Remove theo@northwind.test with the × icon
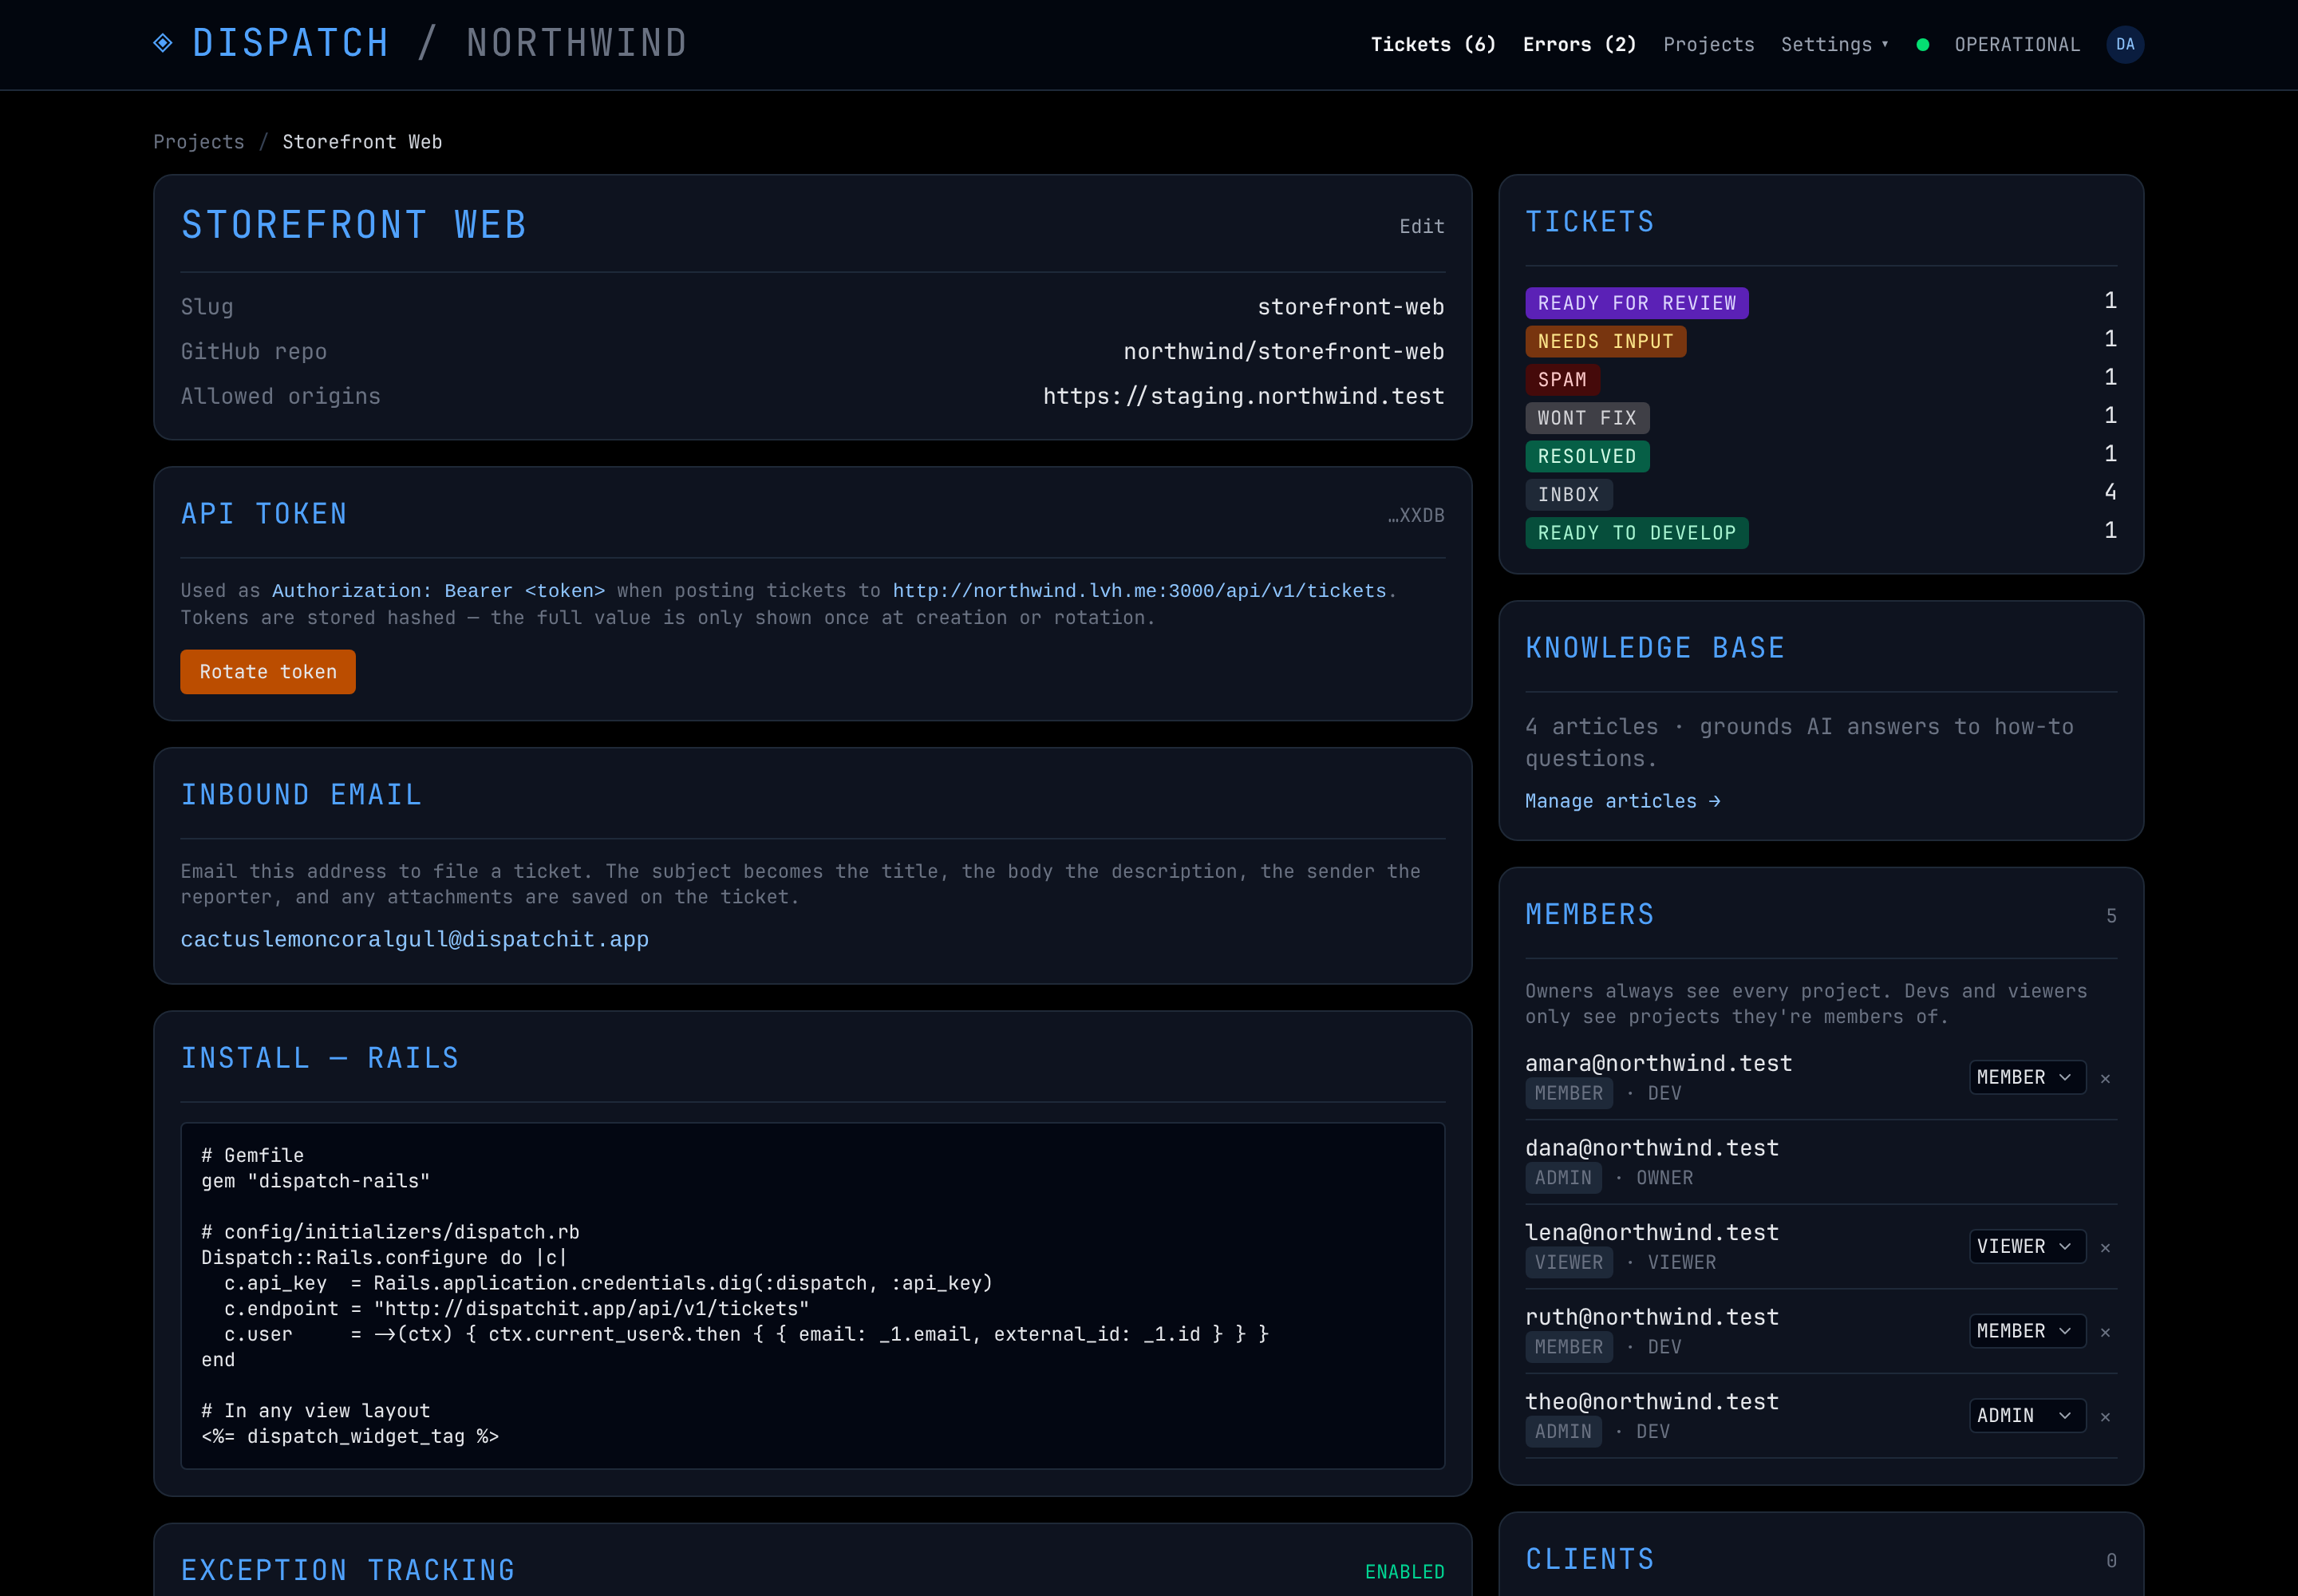The height and width of the screenshot is (1596, 2298). [2105, 1417]
